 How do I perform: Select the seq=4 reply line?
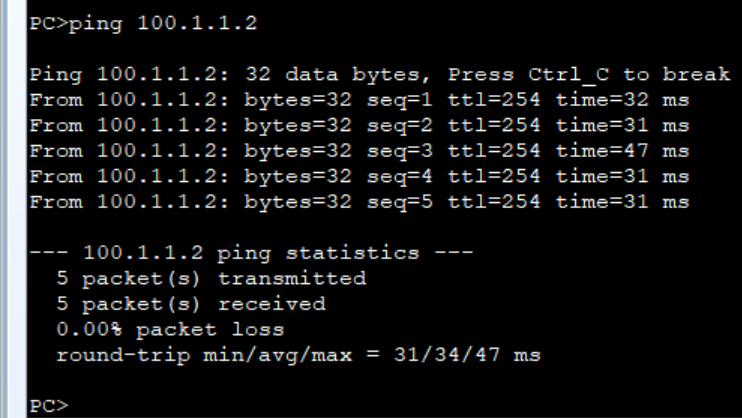pyautogui.click(x=359, y=177)
